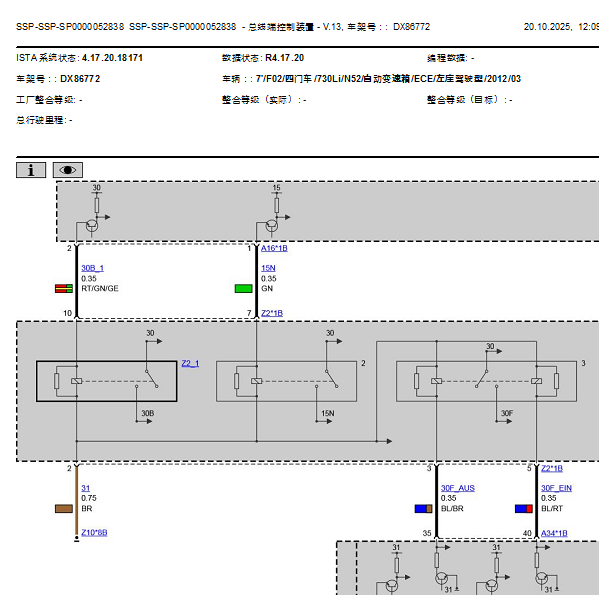This screenshot has height=595, width=599.
Task: Select pin number 40 at the bottom connector
Action: [527, 533]
